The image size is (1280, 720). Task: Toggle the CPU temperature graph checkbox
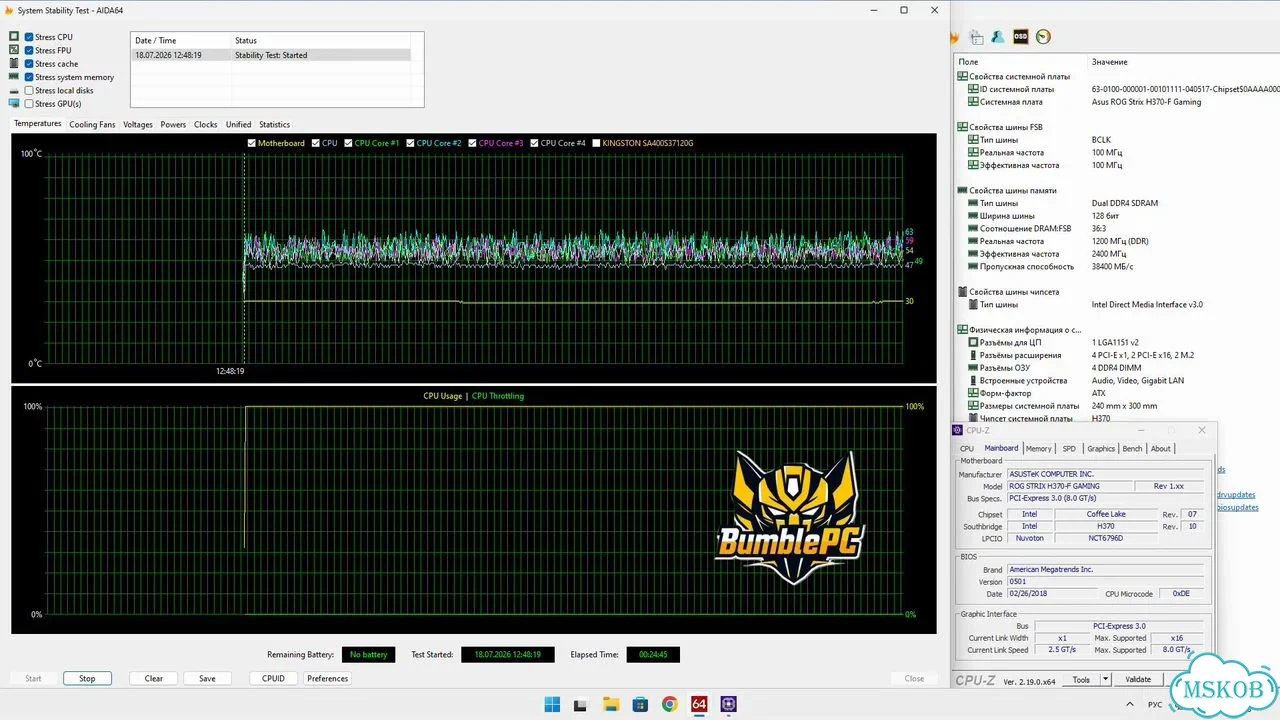point(316,143)
